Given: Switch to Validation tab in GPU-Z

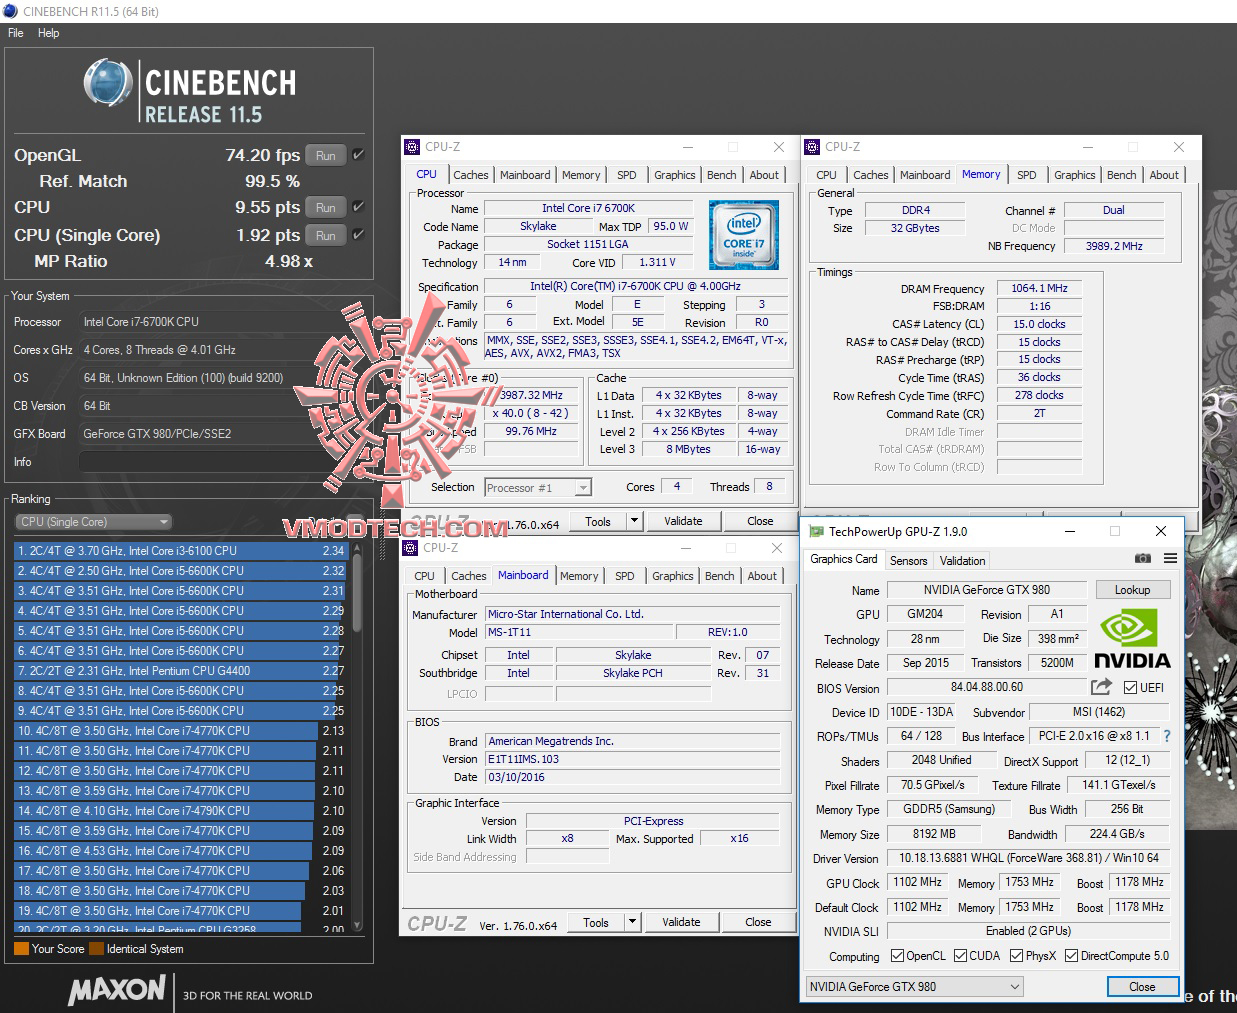Looking at the screenshot, I should pos(962,561).
